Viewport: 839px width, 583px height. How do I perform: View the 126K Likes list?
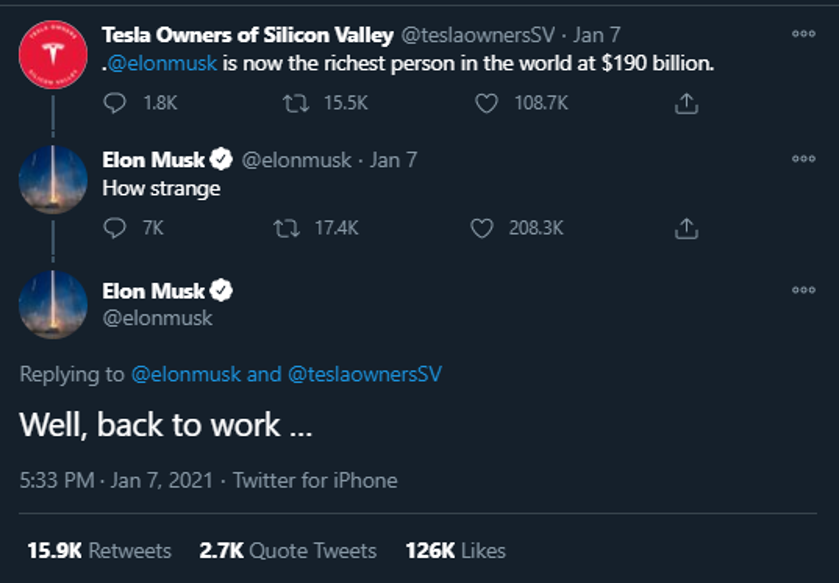tap(455, 551)
